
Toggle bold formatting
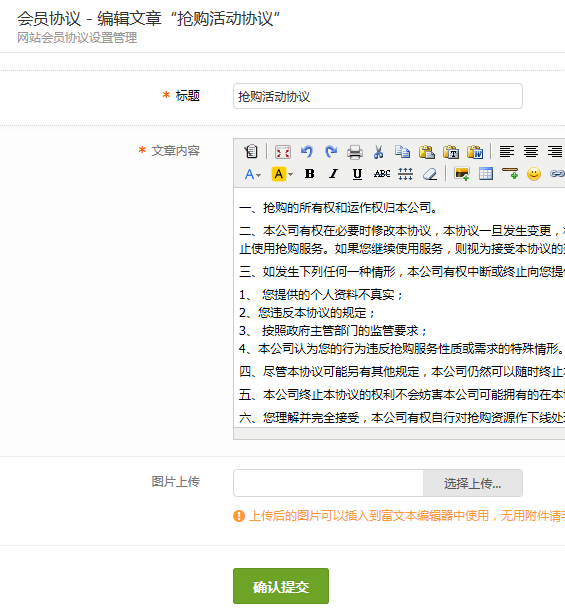pyautogui.click(x=309, y=174)
